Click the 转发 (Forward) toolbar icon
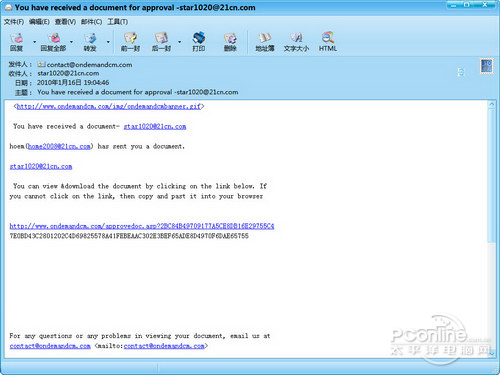This screenshot has width=500, height=375. click(90, 42)
